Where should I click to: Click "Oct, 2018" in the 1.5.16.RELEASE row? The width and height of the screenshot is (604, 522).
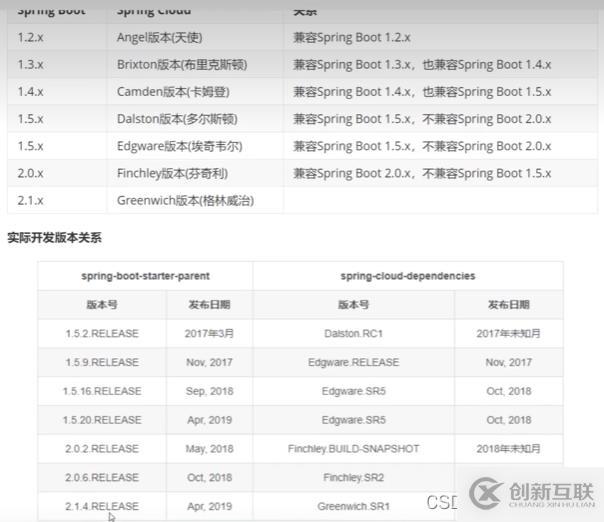(508, 391)
